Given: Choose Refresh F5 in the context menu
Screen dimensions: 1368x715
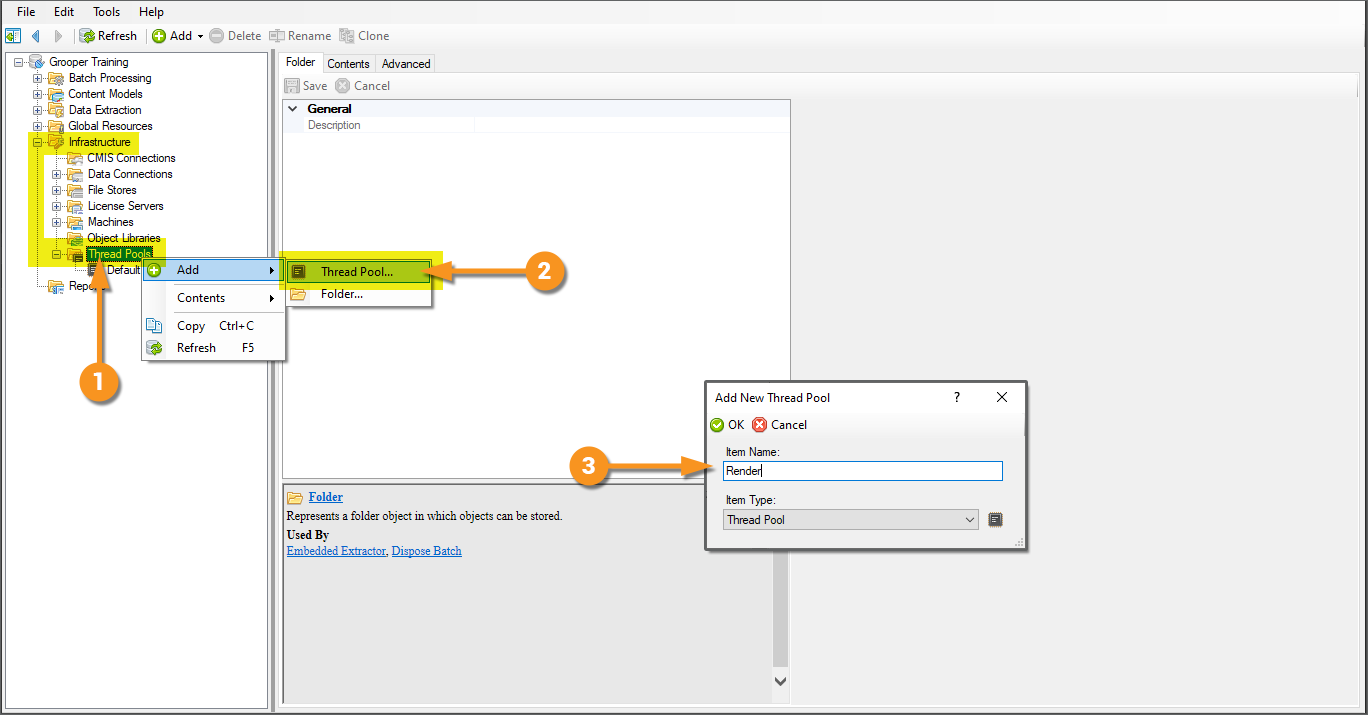Looking at the screenshot, I should coord(214,348).
